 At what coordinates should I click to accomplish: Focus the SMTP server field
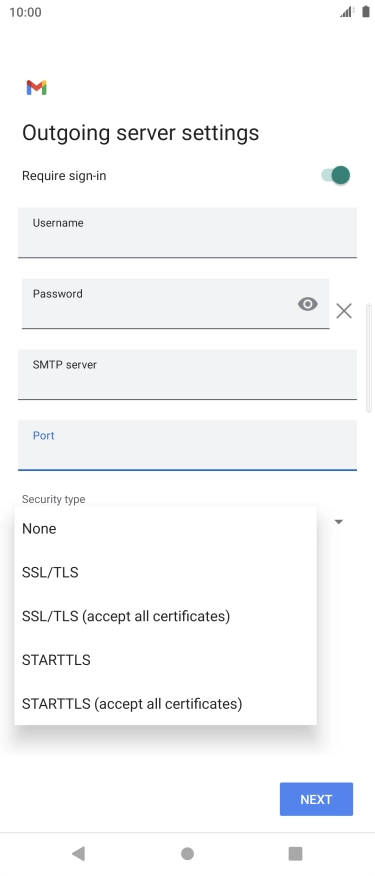coord(187,374)
